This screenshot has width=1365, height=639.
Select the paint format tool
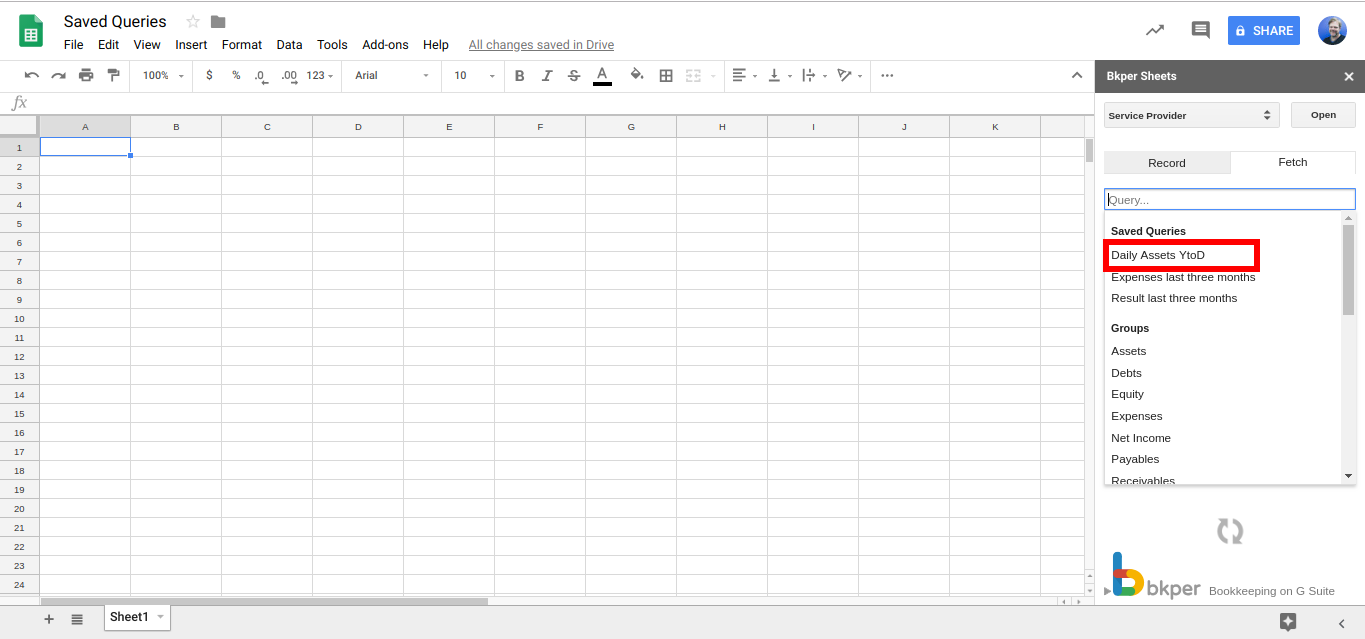(113, 75)
